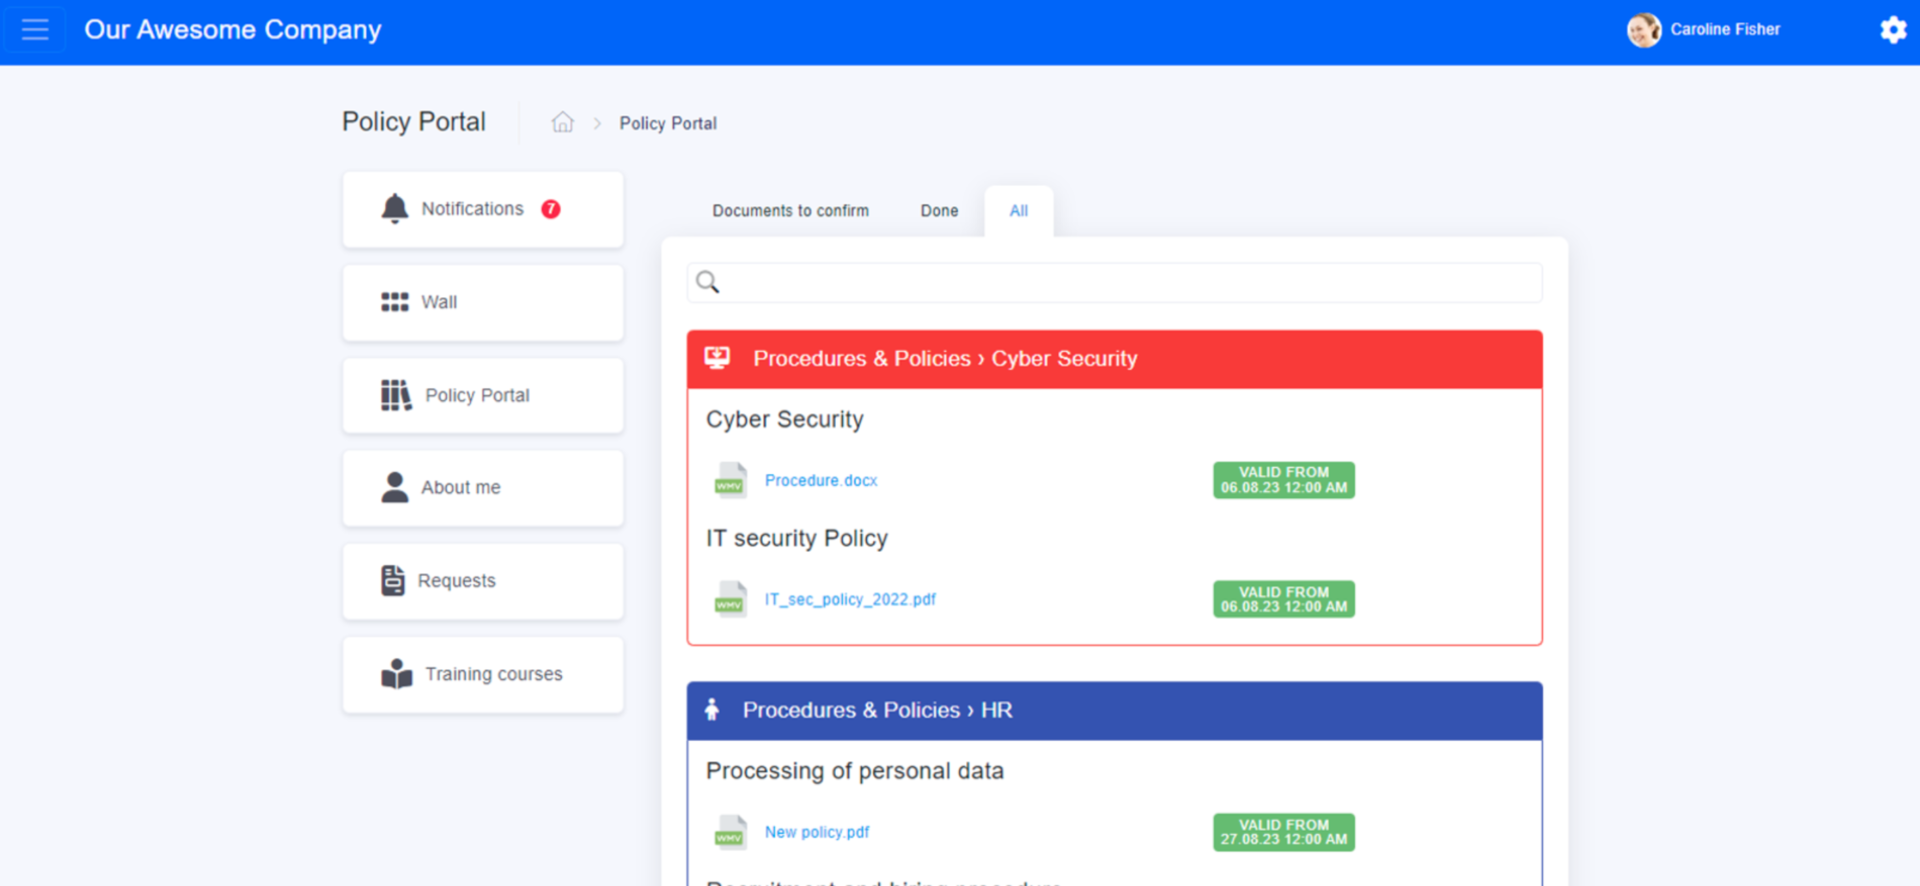Open the hamburger menu in header
The width and height of the screenshot is (1920, 886).
click(35, 30)
